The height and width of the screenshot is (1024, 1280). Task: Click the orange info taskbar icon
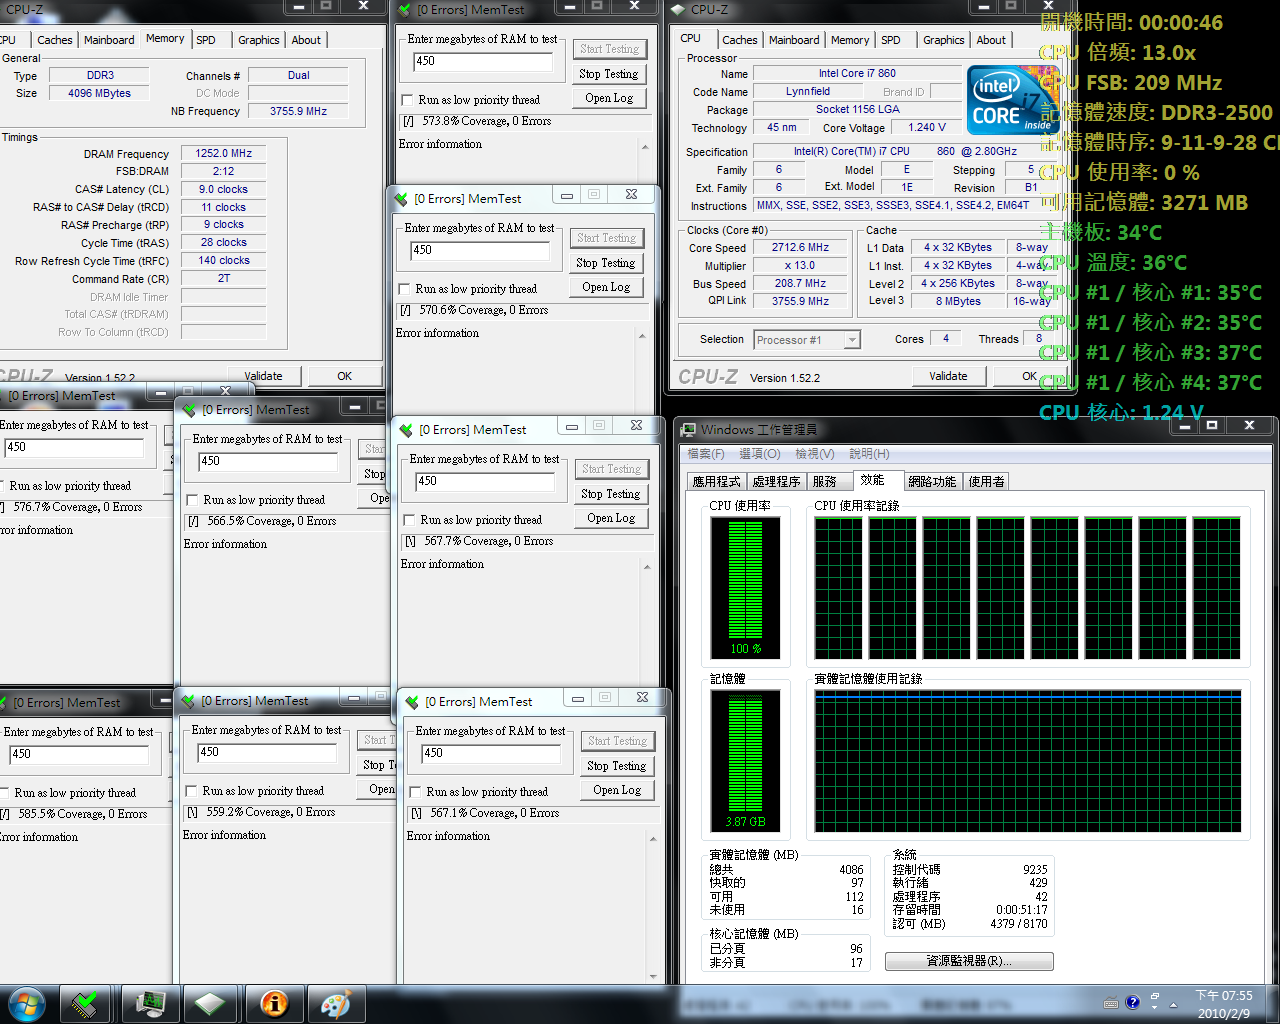tap(274, 1003)
